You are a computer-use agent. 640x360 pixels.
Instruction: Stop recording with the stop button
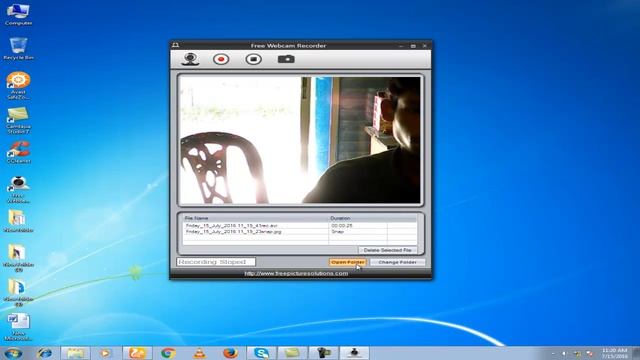253,59
